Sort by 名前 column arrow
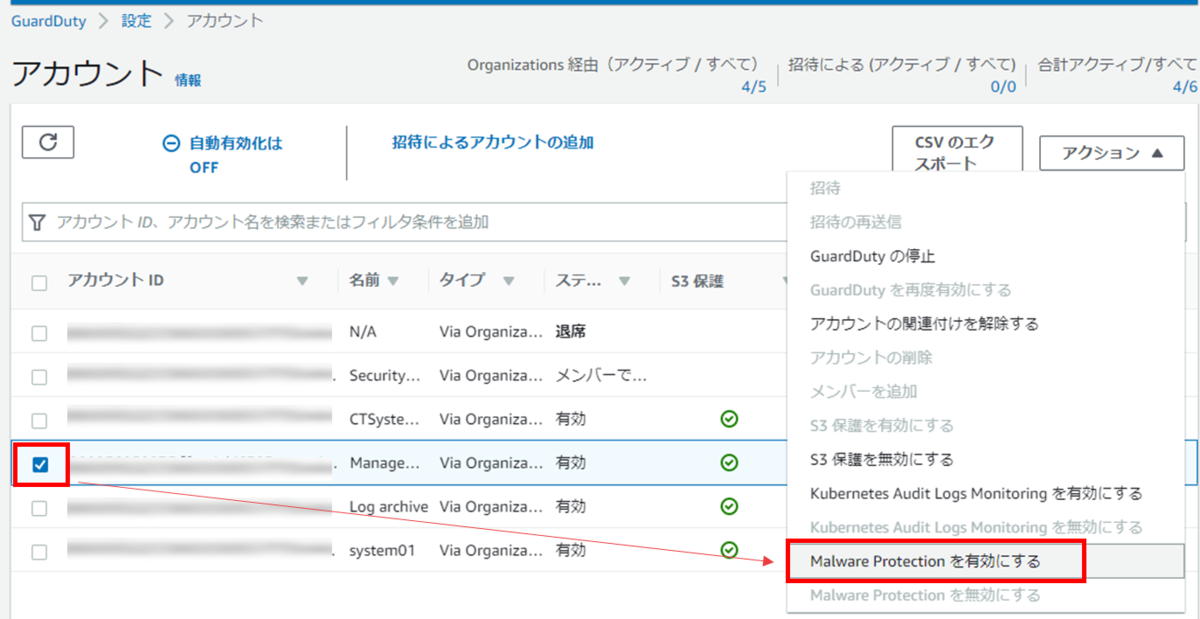The image size is (1200, 619). pos(393,282)
